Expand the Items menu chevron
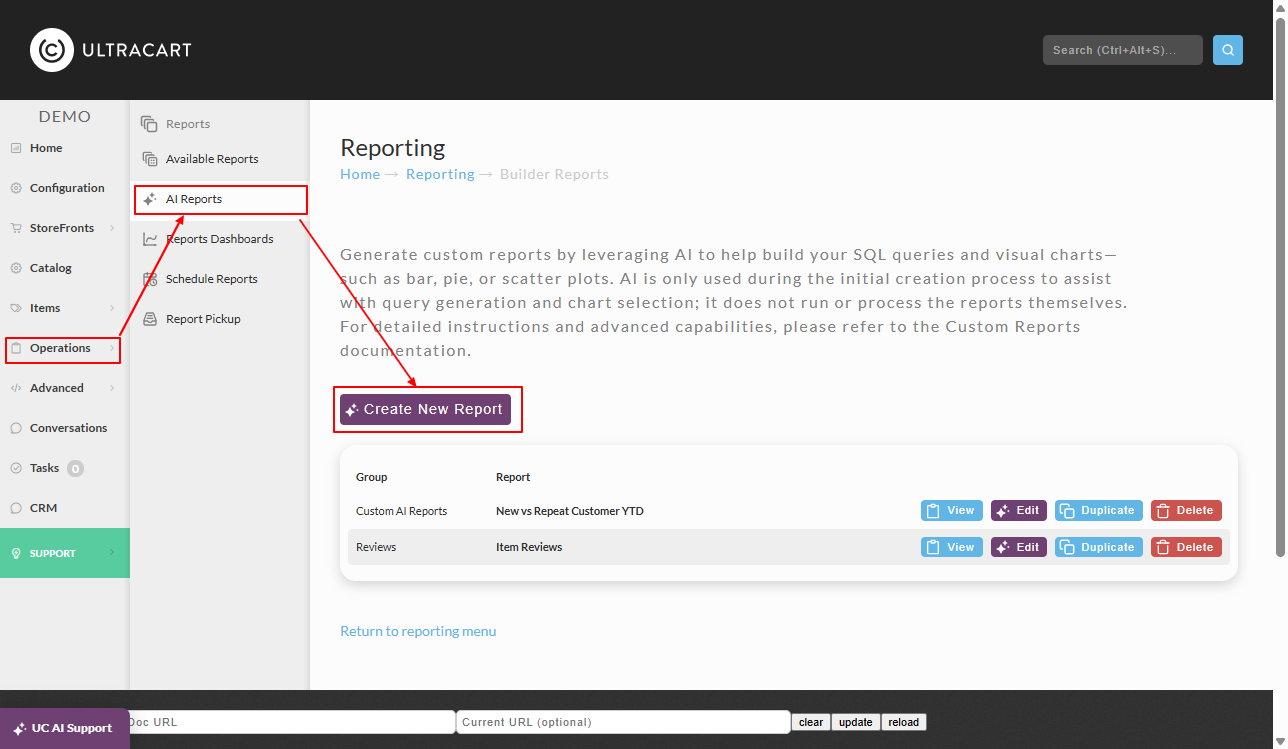 point(112,308)
